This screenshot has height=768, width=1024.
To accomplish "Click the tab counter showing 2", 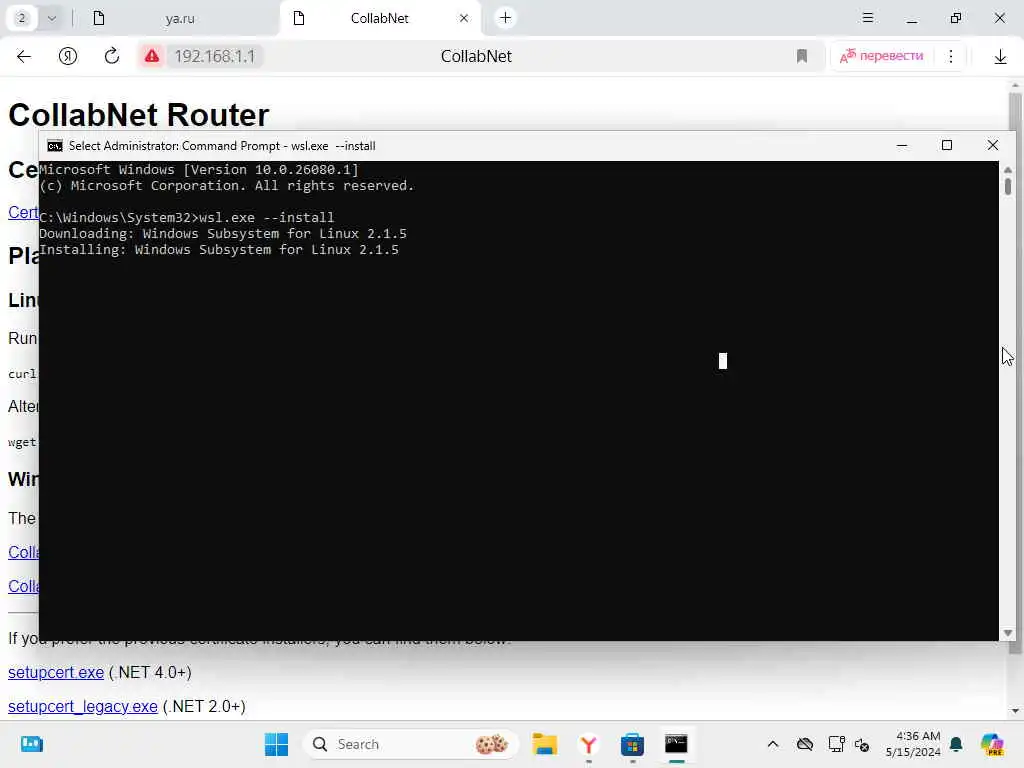I will click(22, 18).
